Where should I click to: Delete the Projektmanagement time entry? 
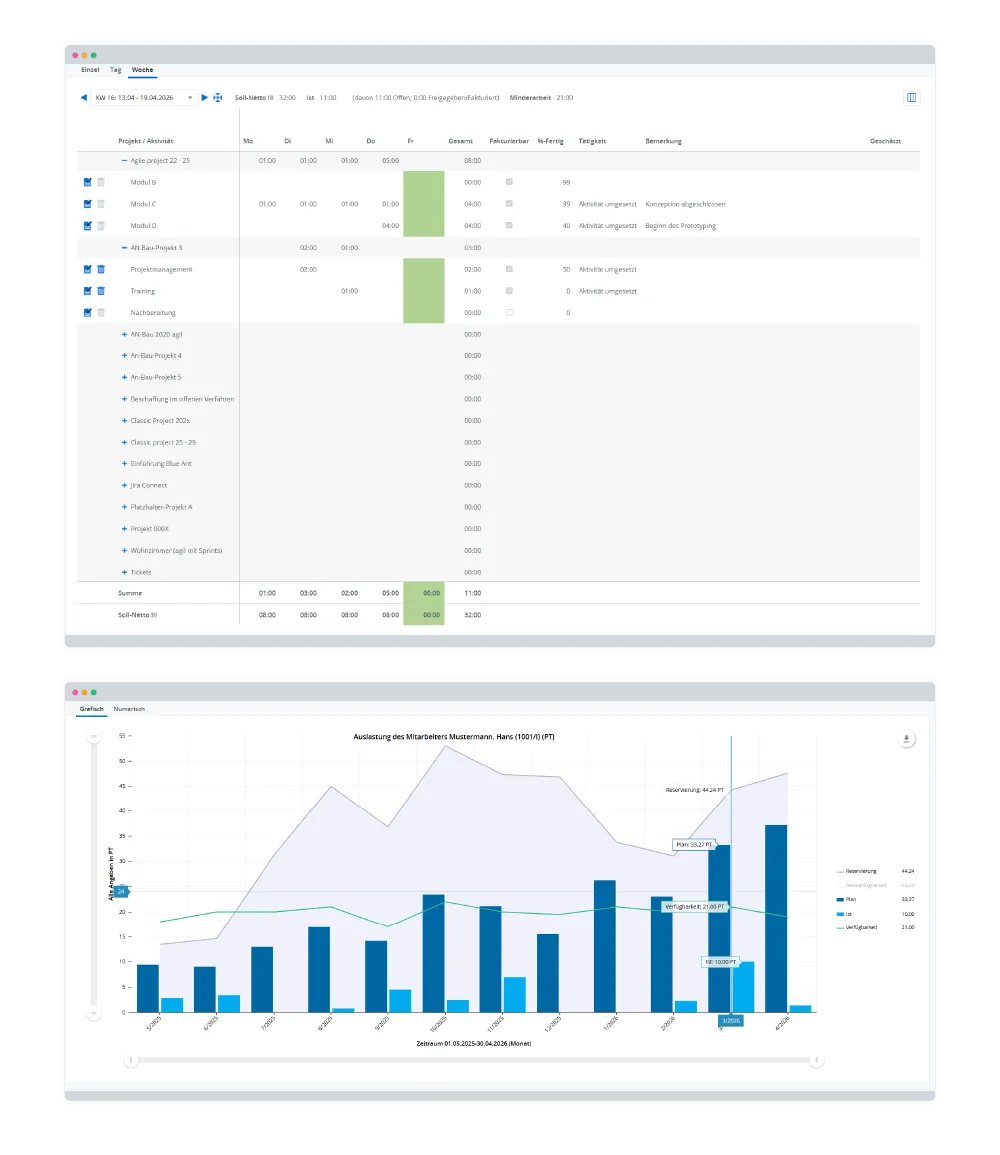point(101,269)
